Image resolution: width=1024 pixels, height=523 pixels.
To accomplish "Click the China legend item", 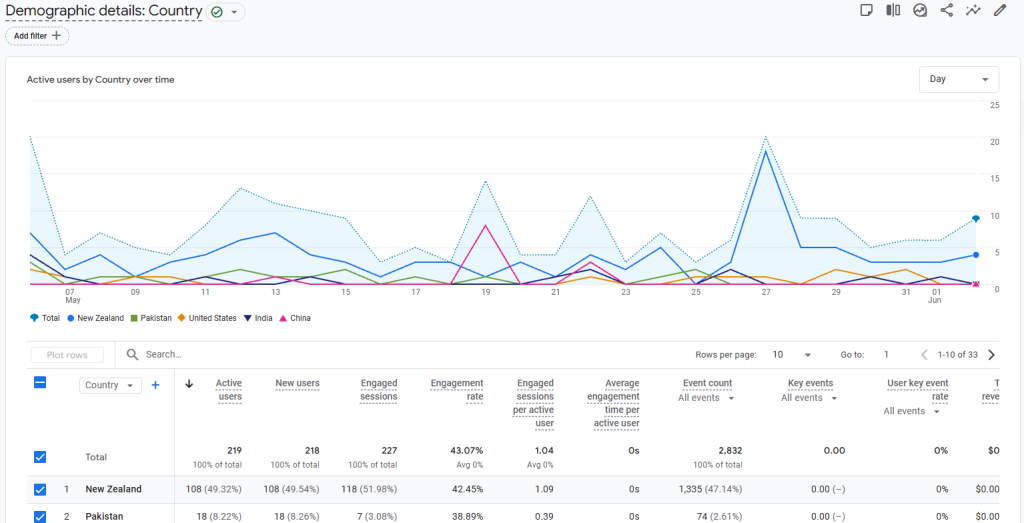I will [295, 318].
